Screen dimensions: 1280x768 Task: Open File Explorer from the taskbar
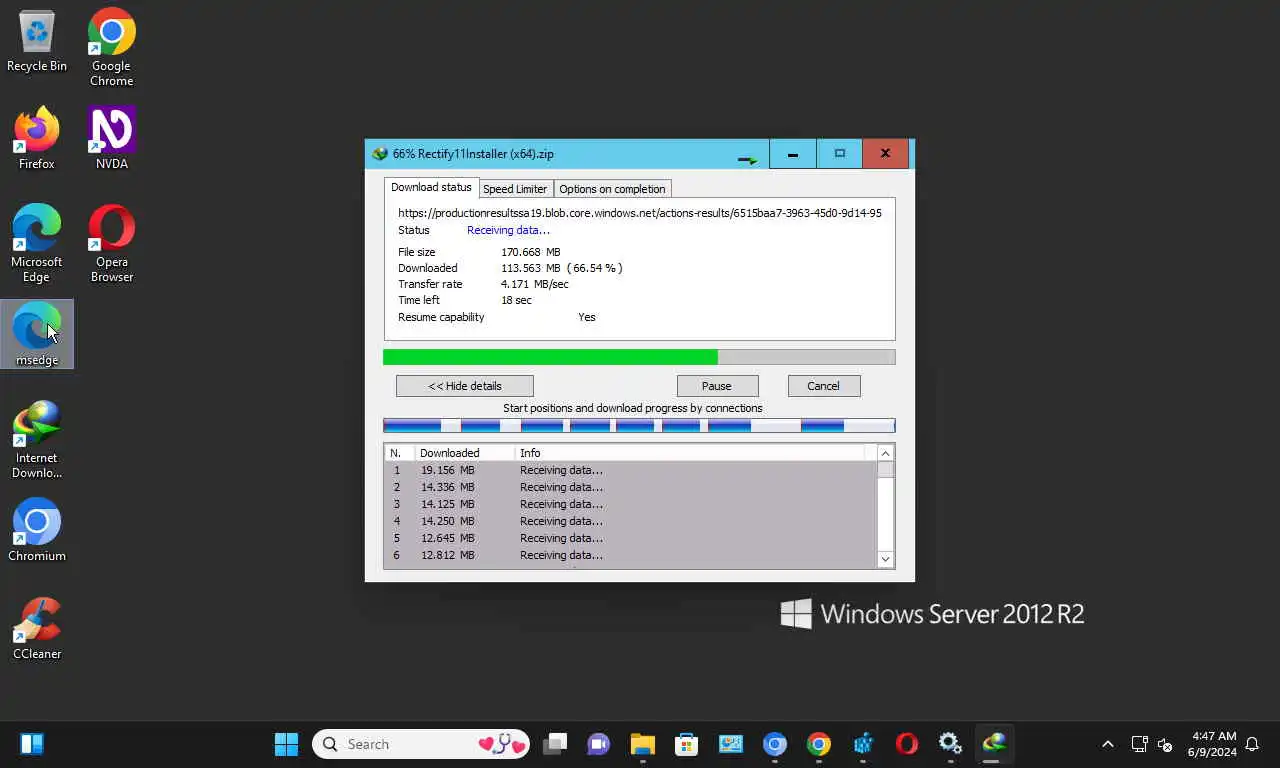click(642, 744)
